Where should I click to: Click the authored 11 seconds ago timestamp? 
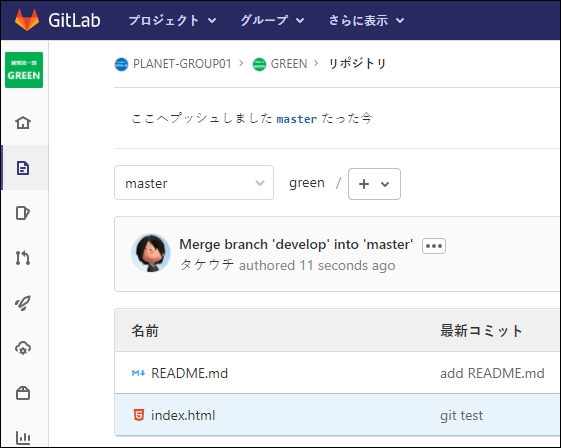[x=317, y=266]
